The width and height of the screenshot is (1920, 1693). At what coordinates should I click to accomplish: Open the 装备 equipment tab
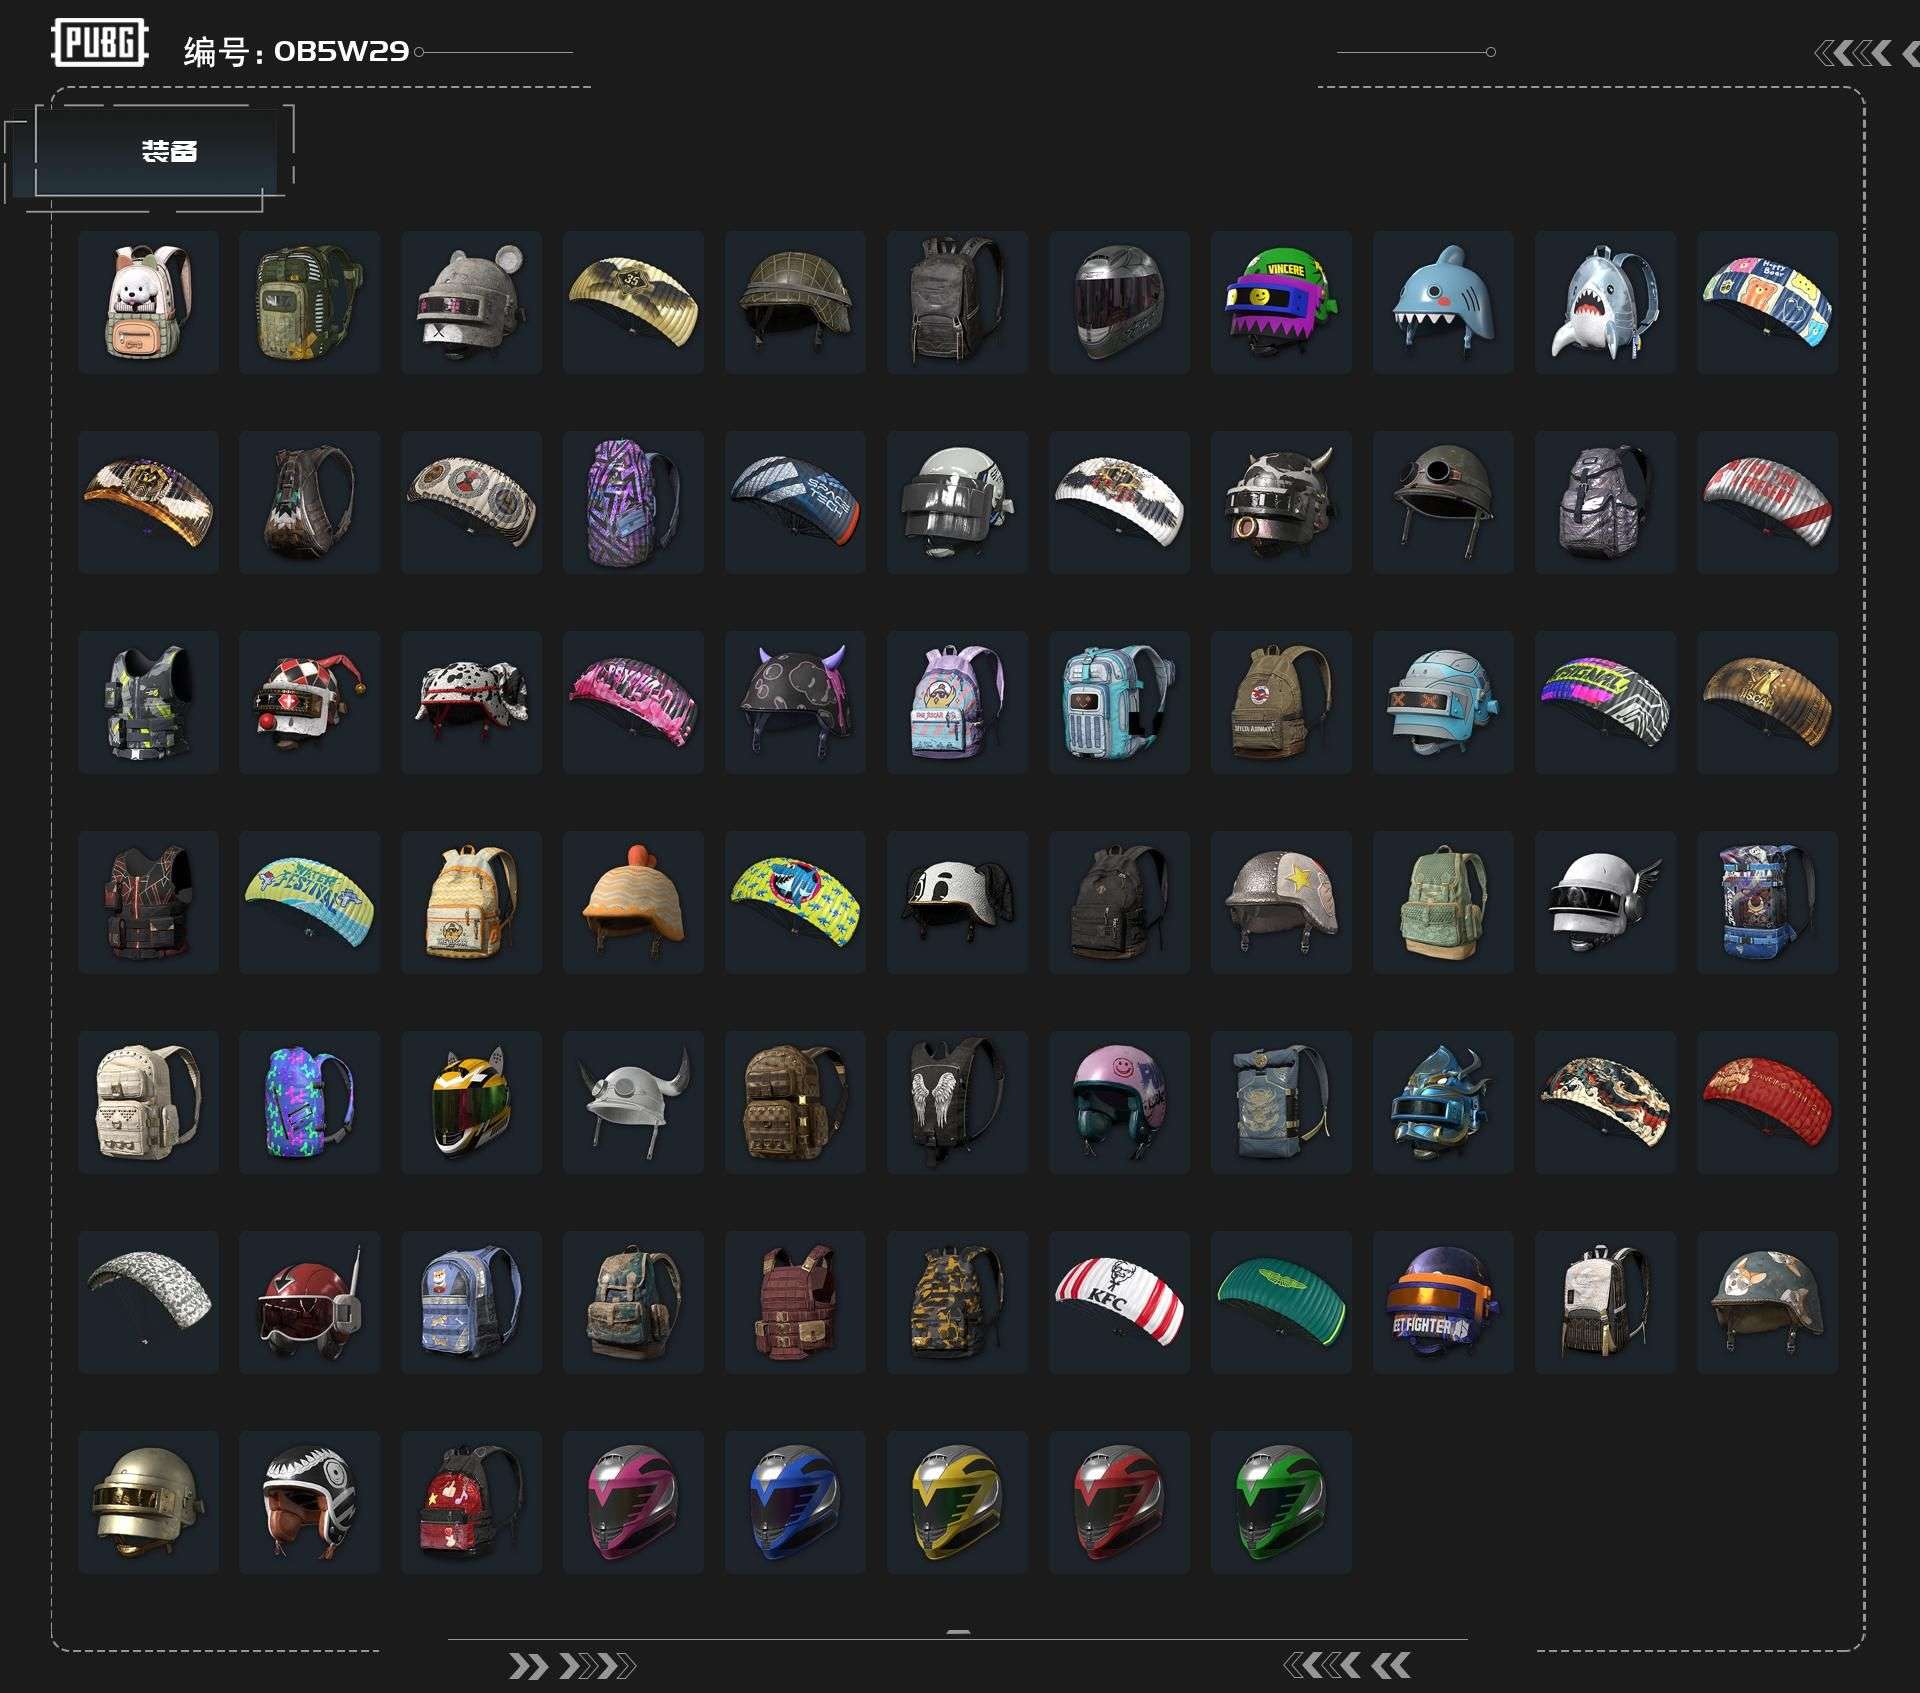click(168, 152)
